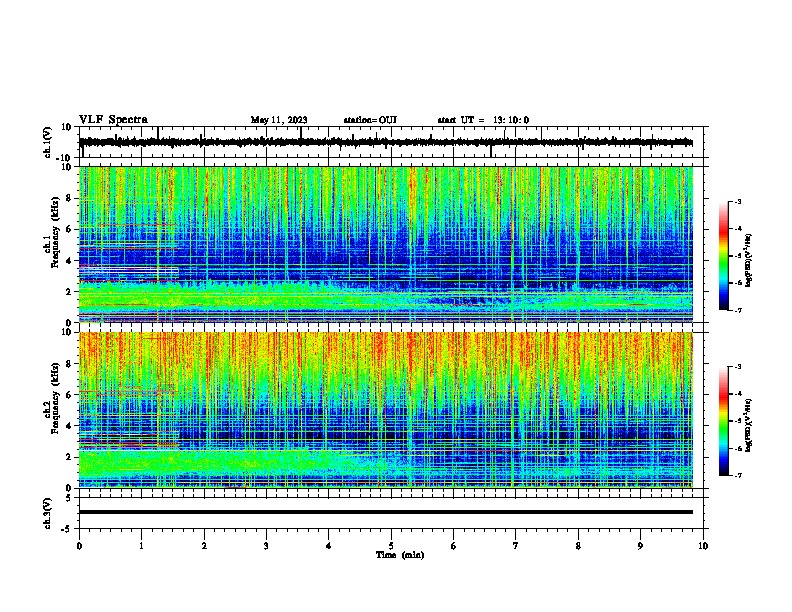Click the ch.2 spectrogram colorbar
Image resolution: width=792 pixels, height=612 pixels.
click(x=724, y=421)
